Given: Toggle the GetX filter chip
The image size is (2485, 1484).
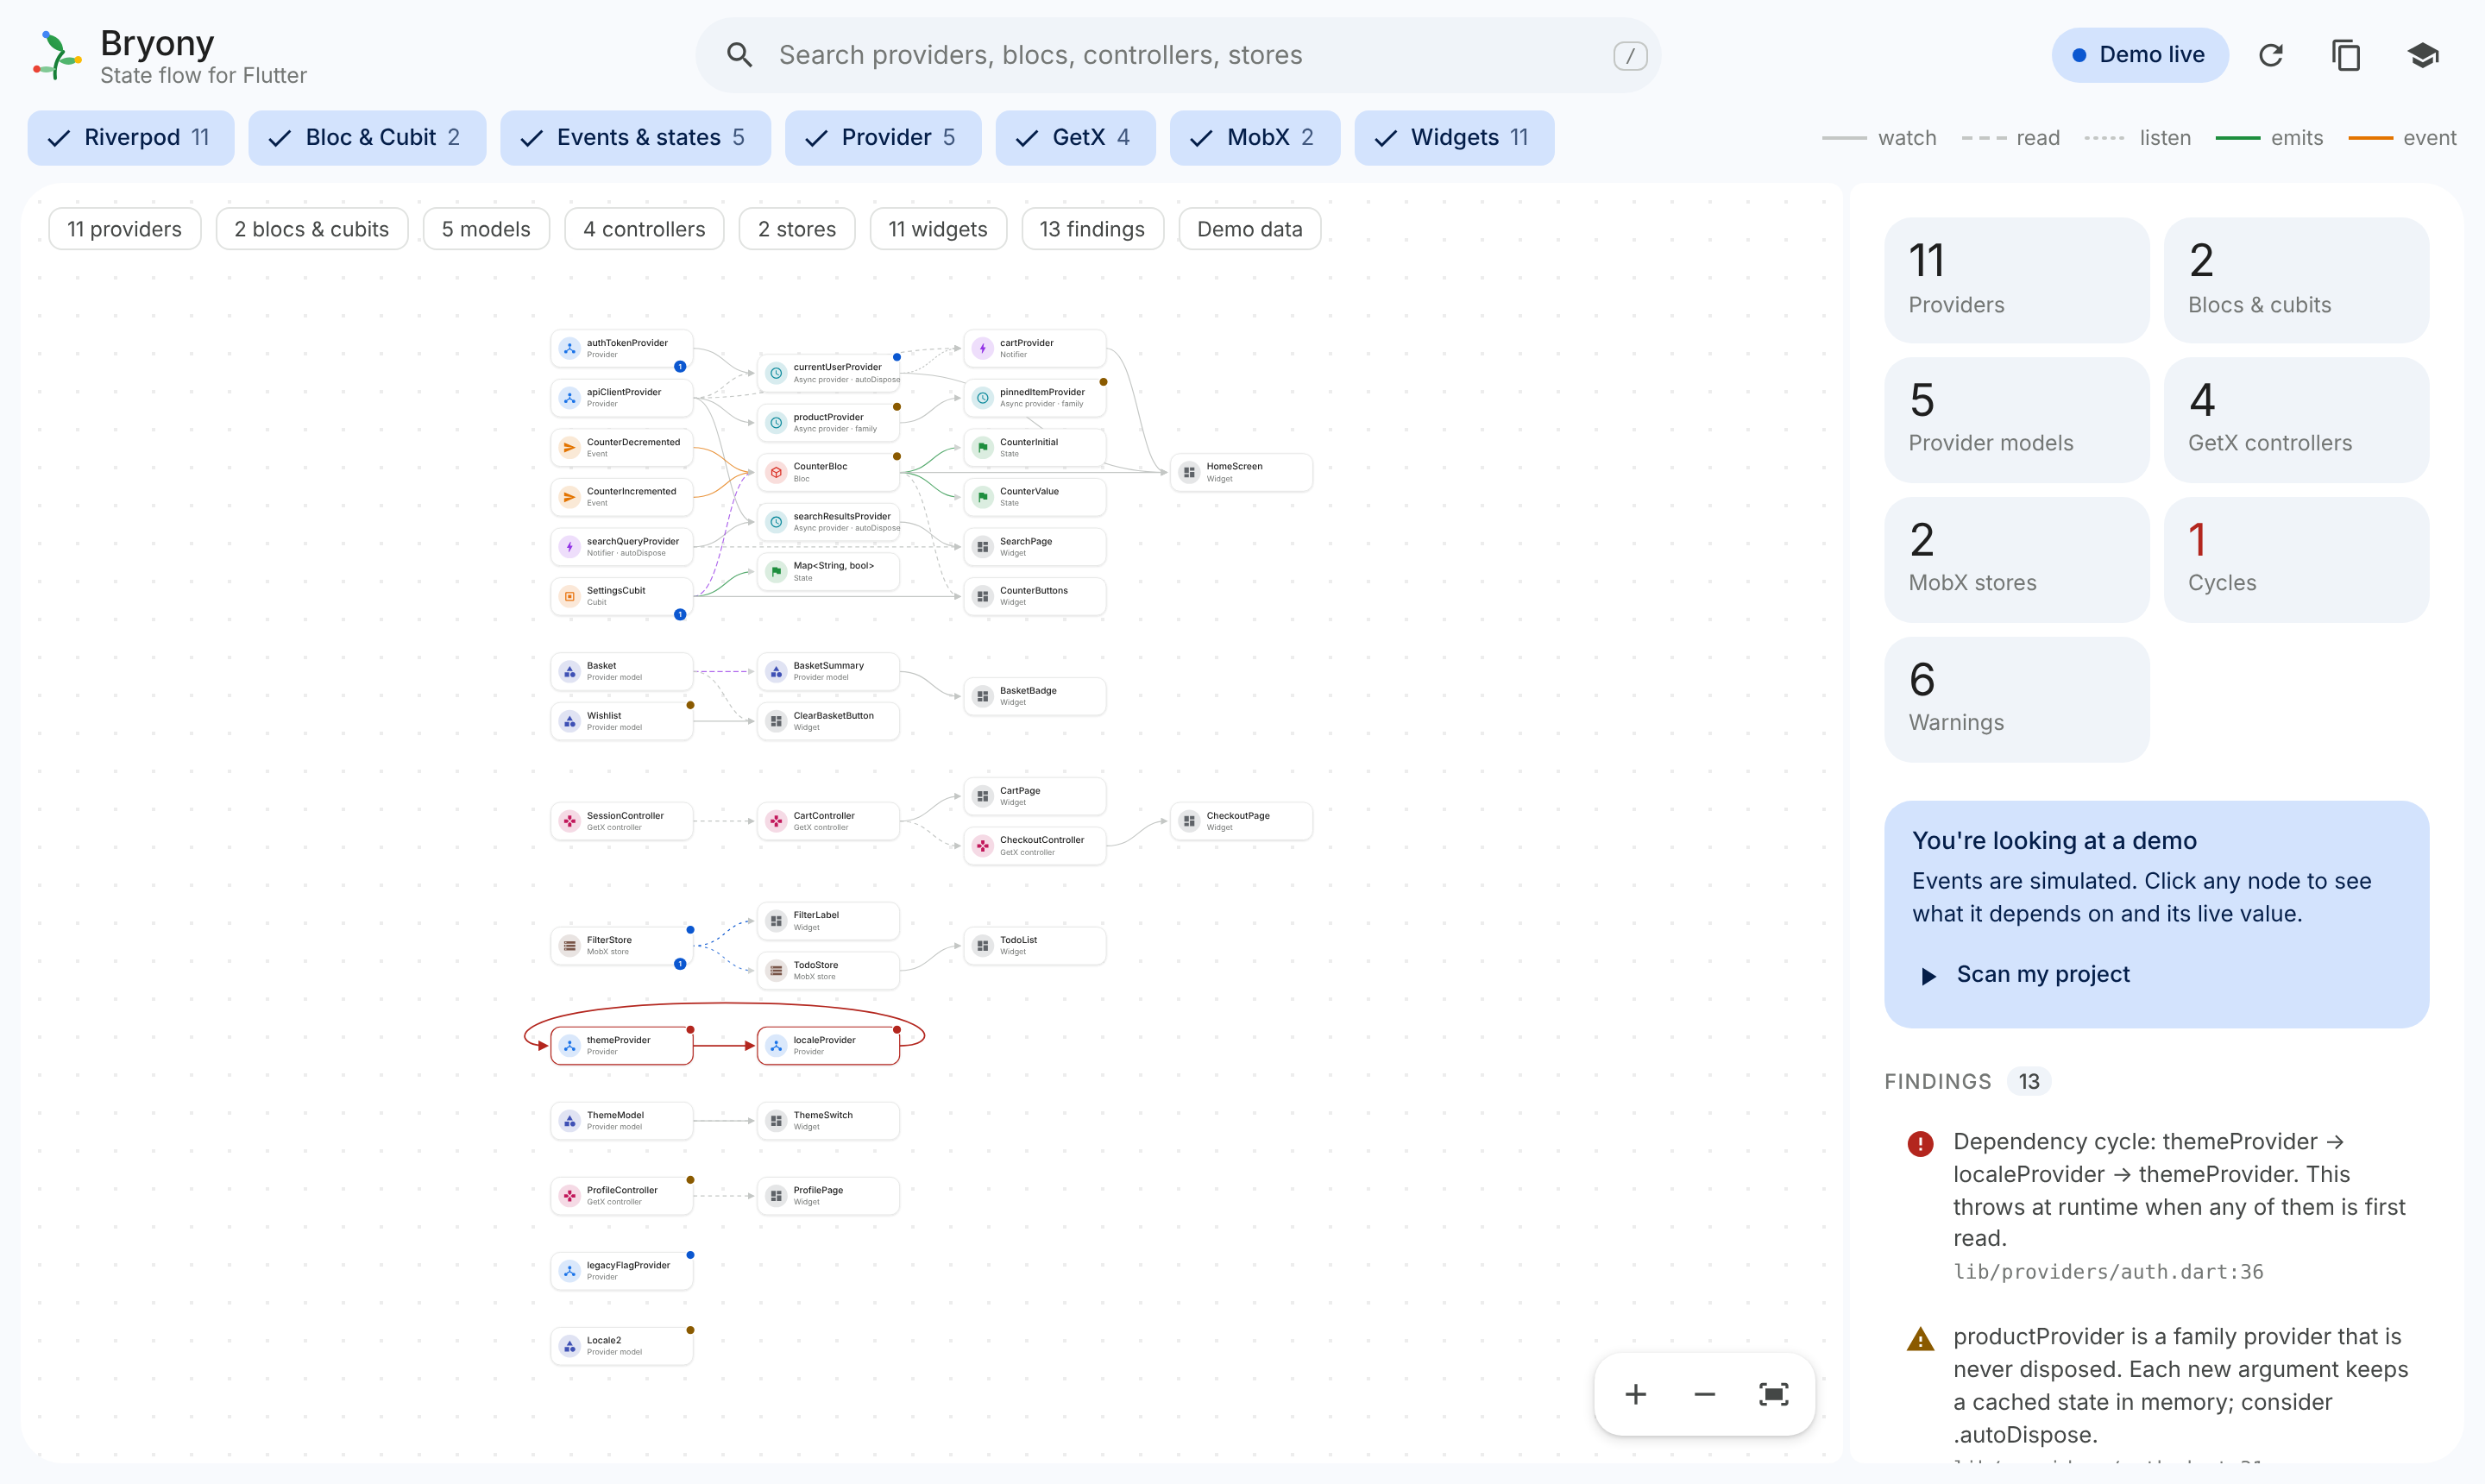Looking at the screenshot, I should point(1075,137).
